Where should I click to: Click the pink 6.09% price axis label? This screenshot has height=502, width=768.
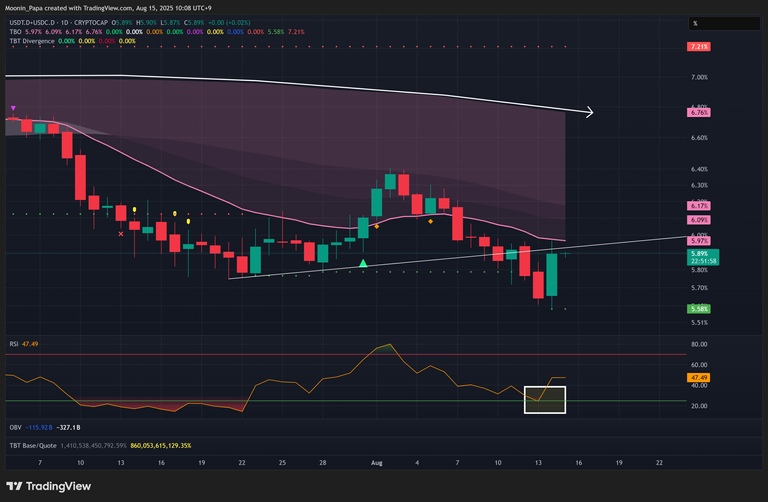699,220
